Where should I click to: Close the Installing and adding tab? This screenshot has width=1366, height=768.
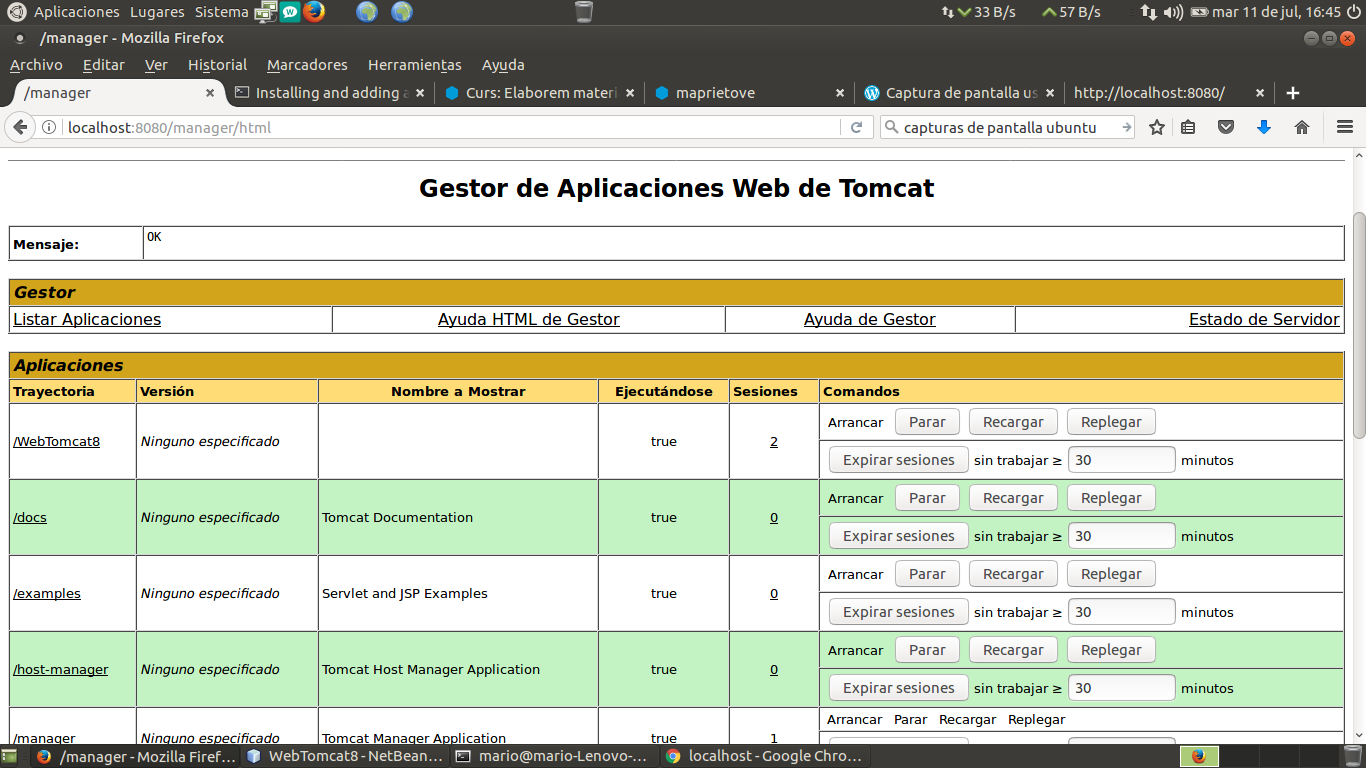pos(420,93)
